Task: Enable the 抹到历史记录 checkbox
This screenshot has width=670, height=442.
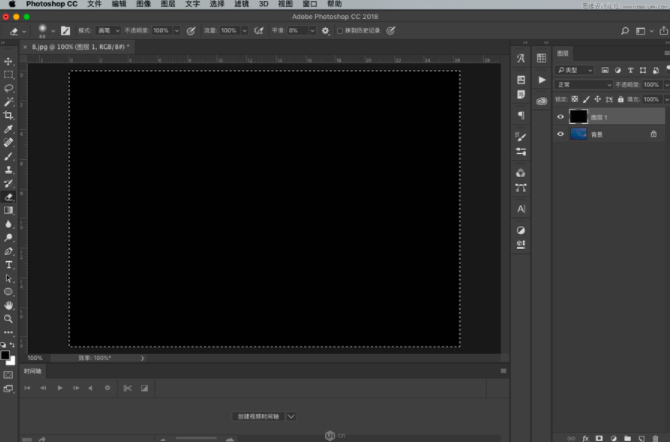Action: coord(339,31)
